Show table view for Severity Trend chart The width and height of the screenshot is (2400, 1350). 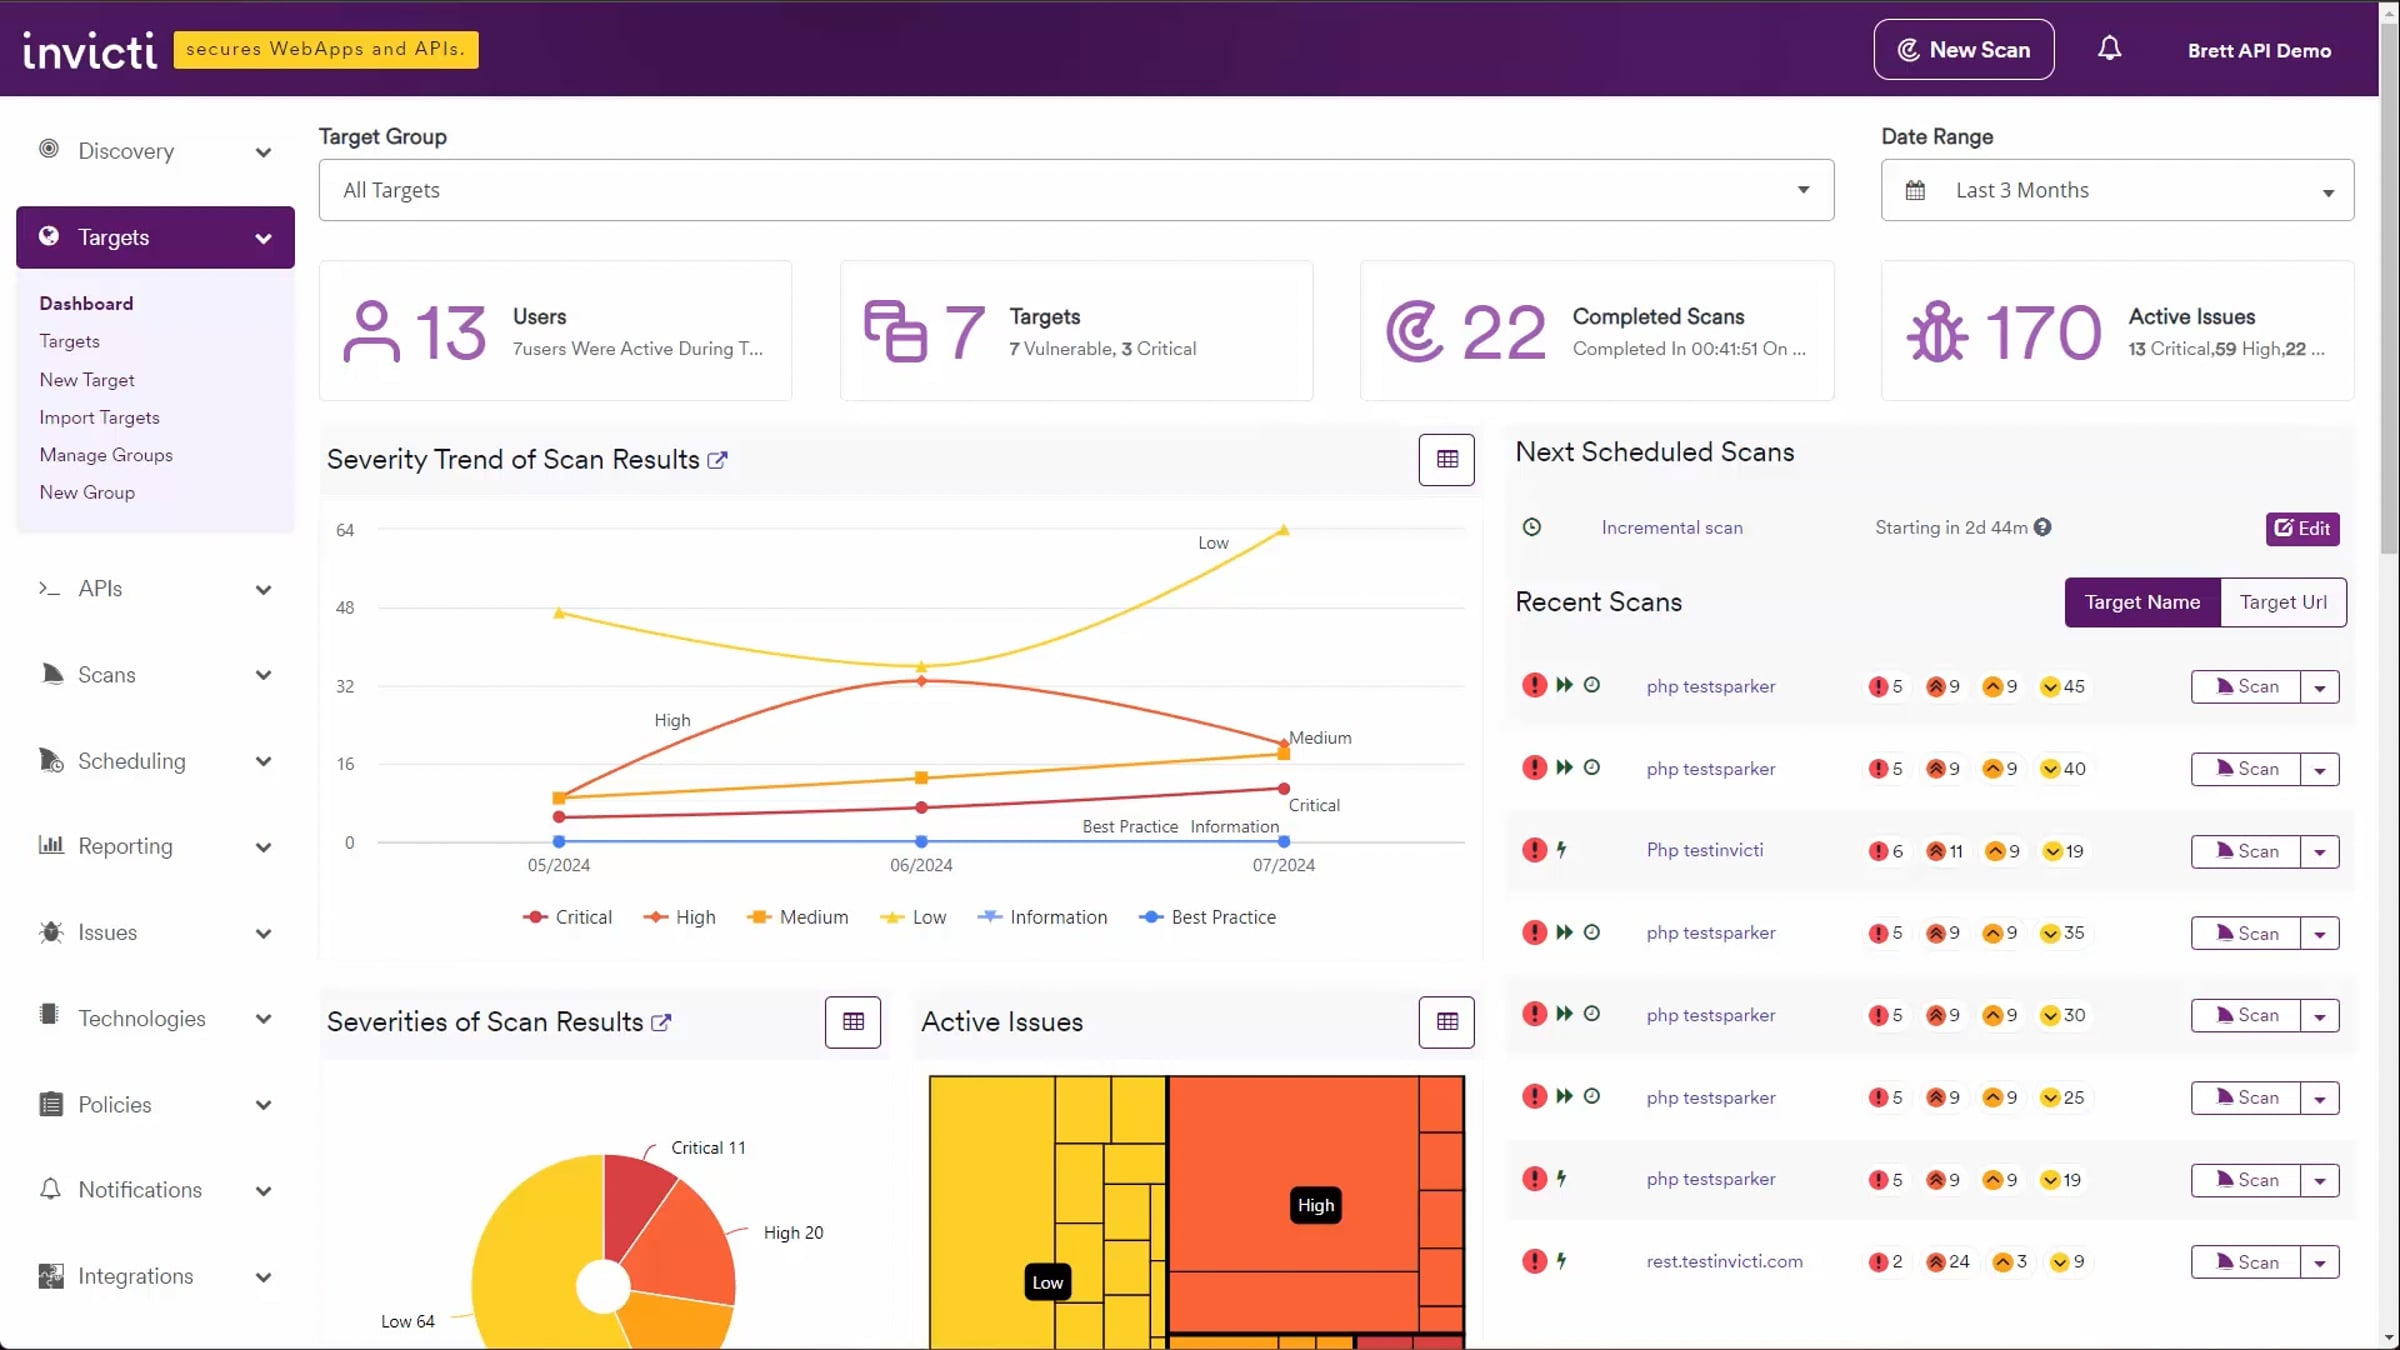(x=1446, y=460)
